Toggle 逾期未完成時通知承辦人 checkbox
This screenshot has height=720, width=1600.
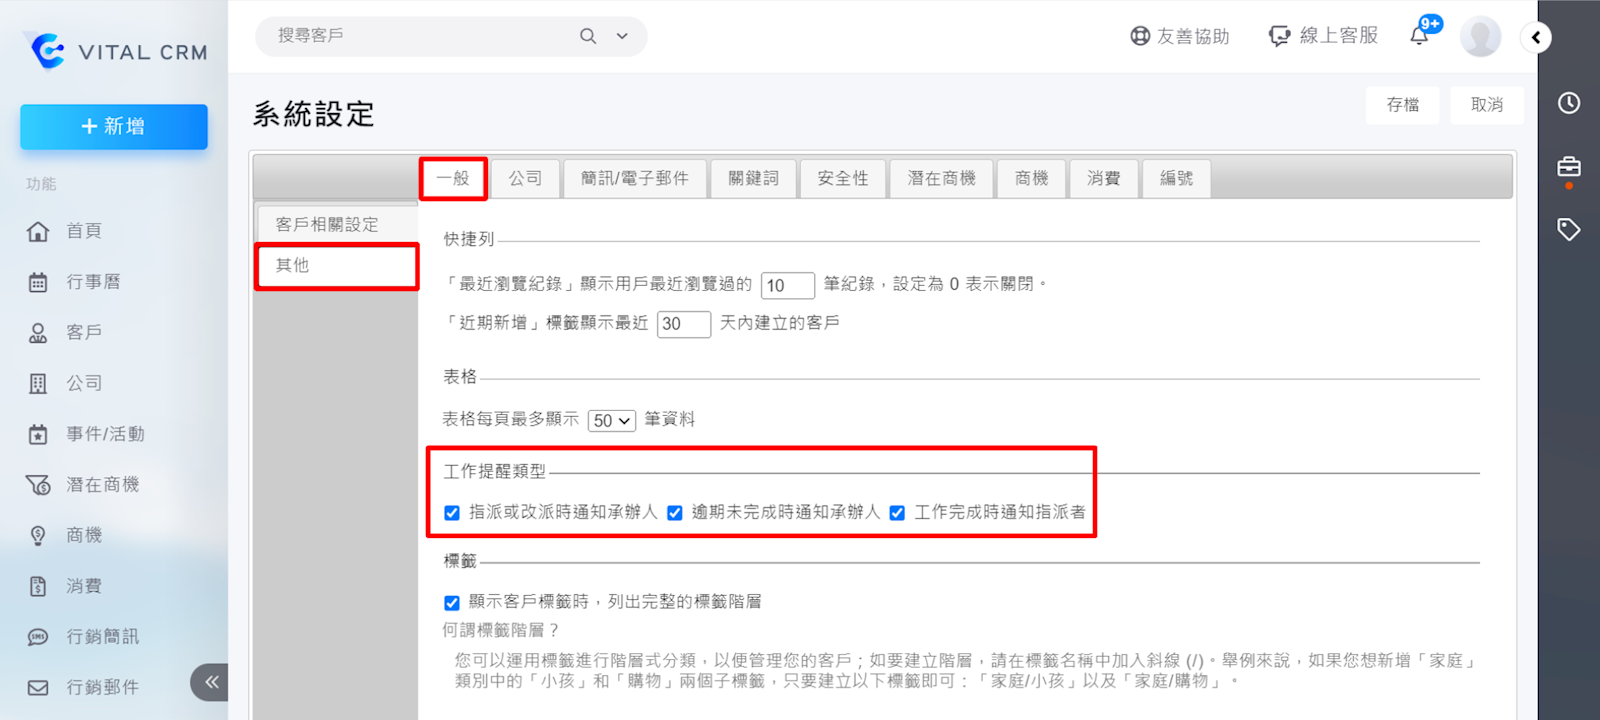[x=675, y=513]
